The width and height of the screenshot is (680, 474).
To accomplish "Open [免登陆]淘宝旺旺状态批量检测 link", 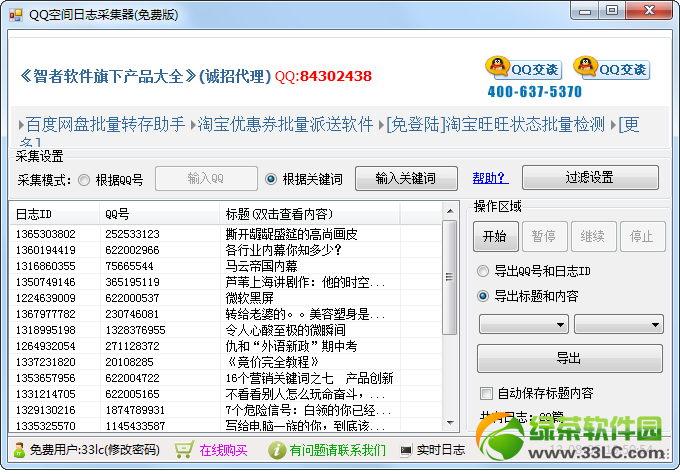I will point(495,124).
